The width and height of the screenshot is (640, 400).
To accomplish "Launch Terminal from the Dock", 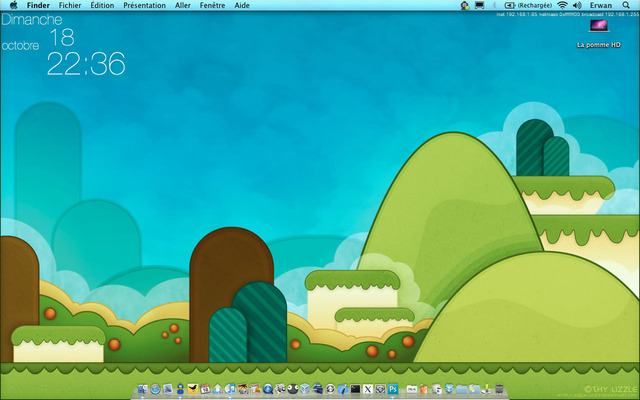I will click(355, 389).
